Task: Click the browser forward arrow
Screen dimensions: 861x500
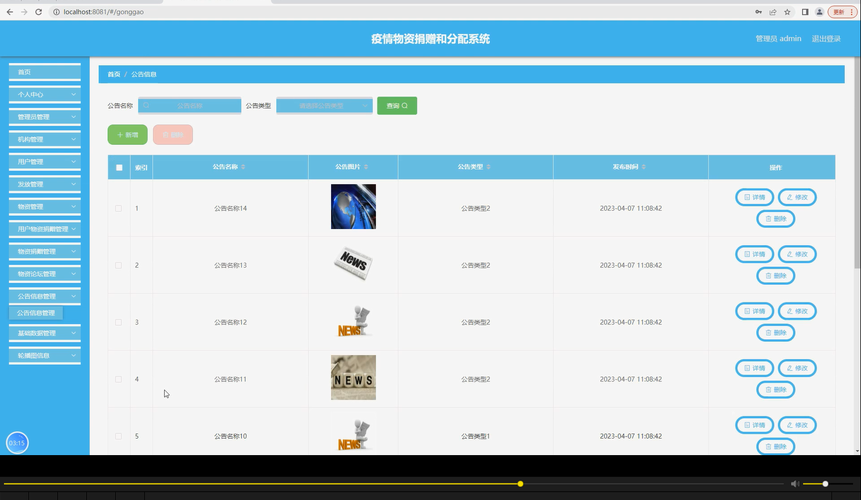Action: click(24, 12)
